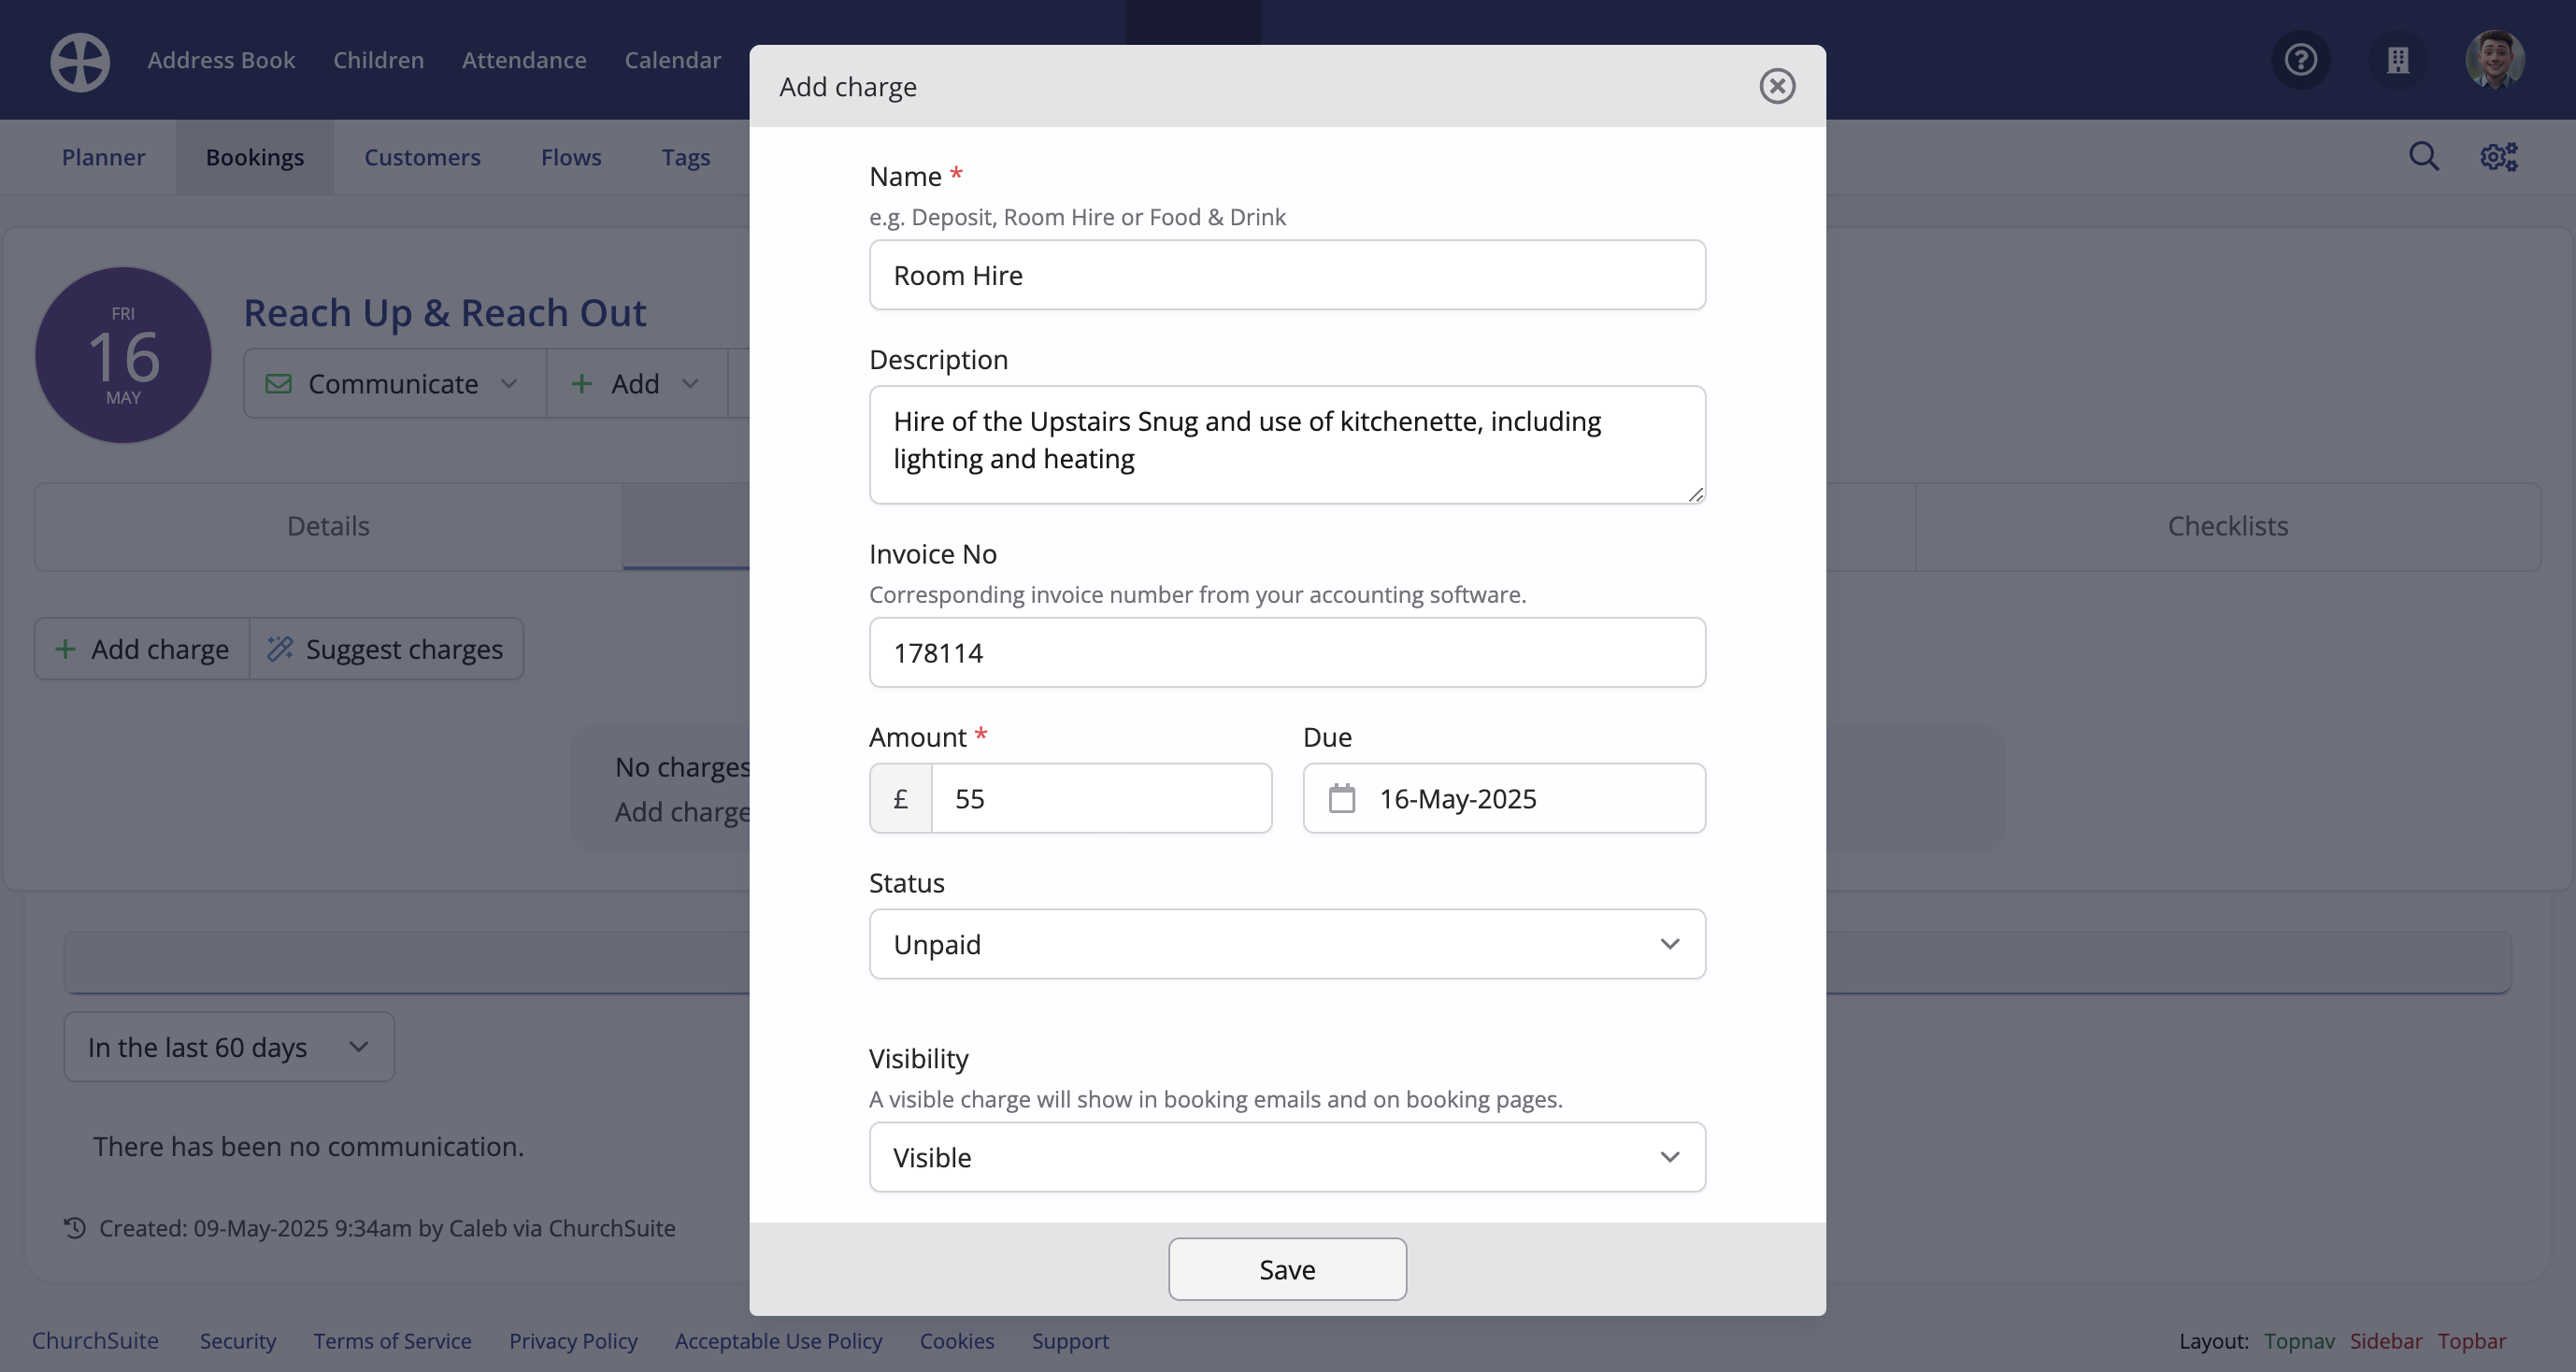Screen dimensions: 2576x1372
Task: Click the history clock icon near Created
Action: [x=75, y=1227]
